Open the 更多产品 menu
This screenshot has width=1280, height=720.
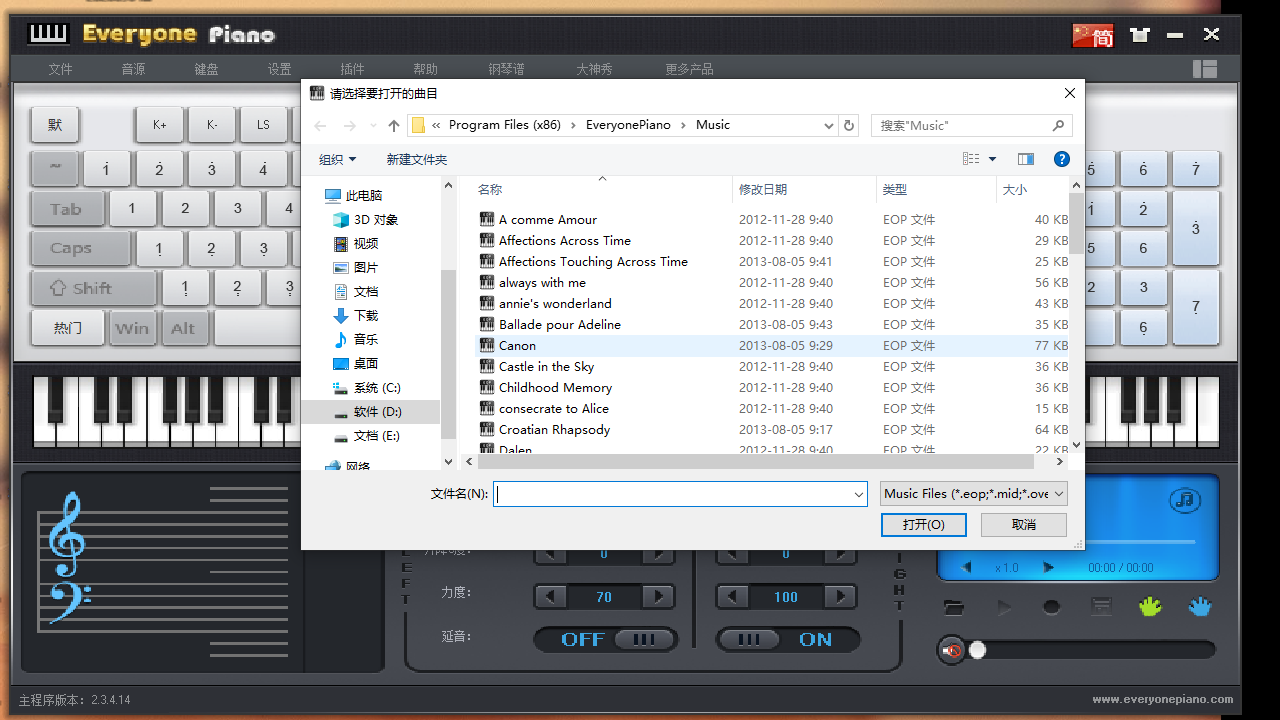[689, 69]
